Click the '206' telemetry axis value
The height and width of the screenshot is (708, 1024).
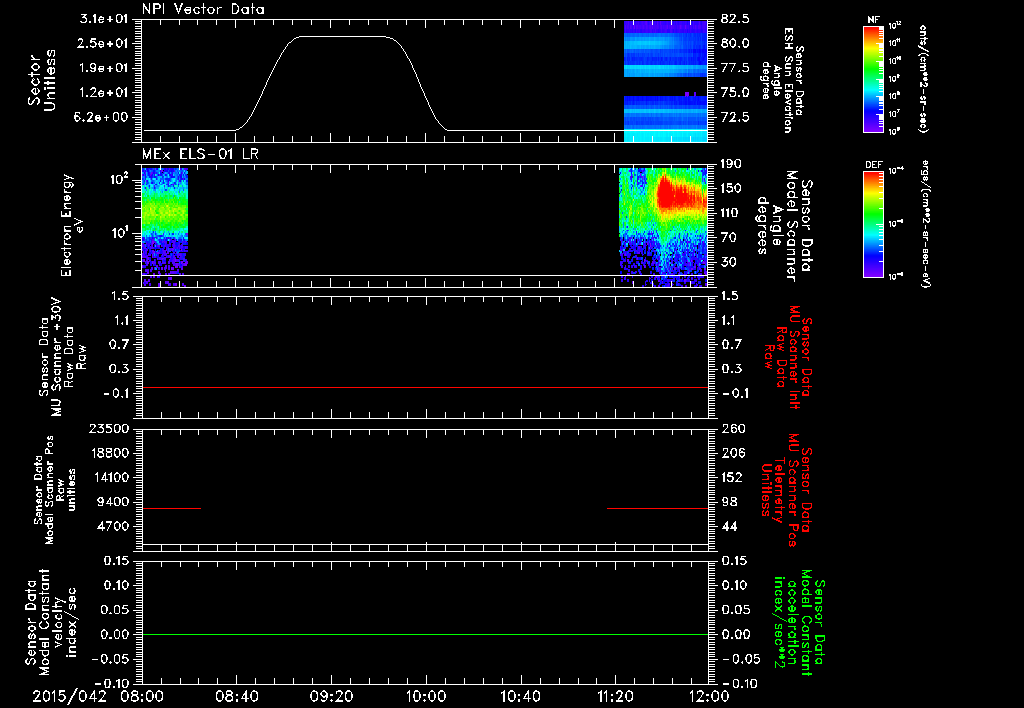(733, 453)
